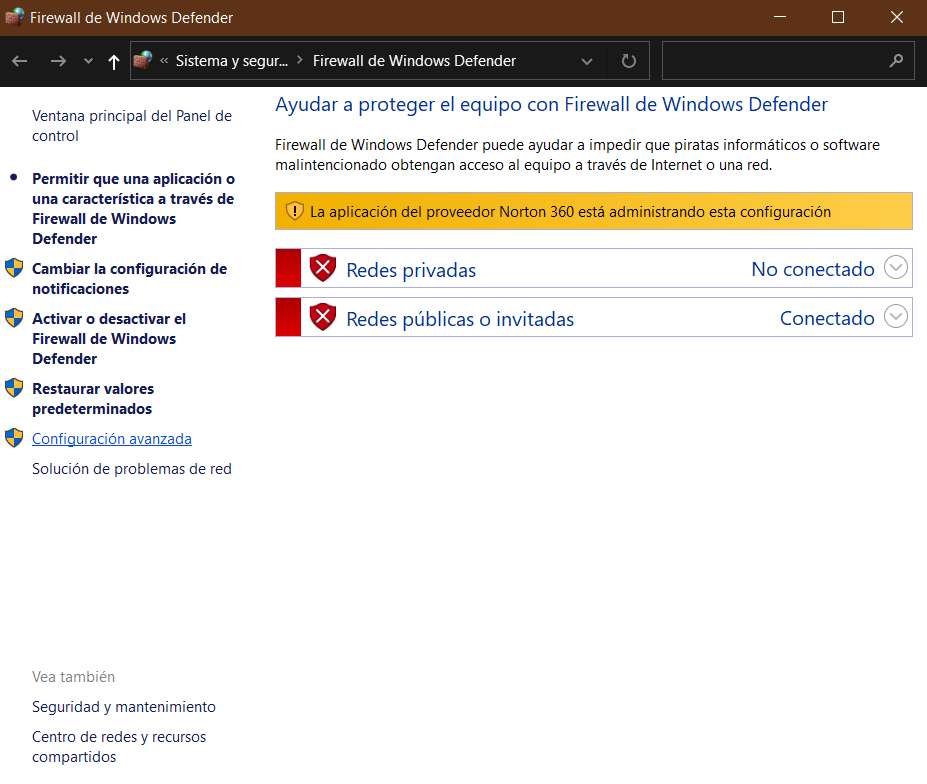
Task: Click the Norton 360 warning shield icon
Action: (x=294, y=211)
